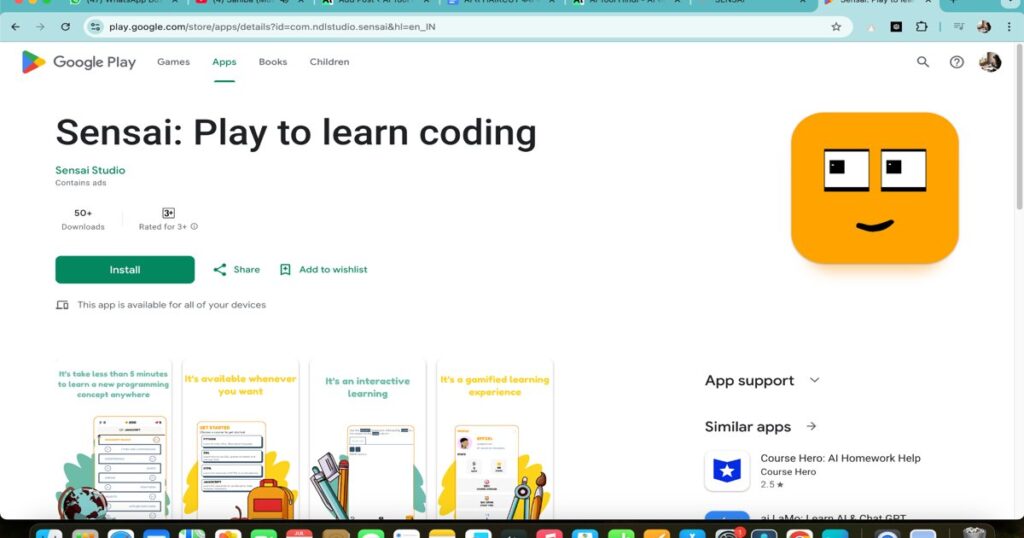
Task: Click the Install button
Action: [x=125, y=270]
